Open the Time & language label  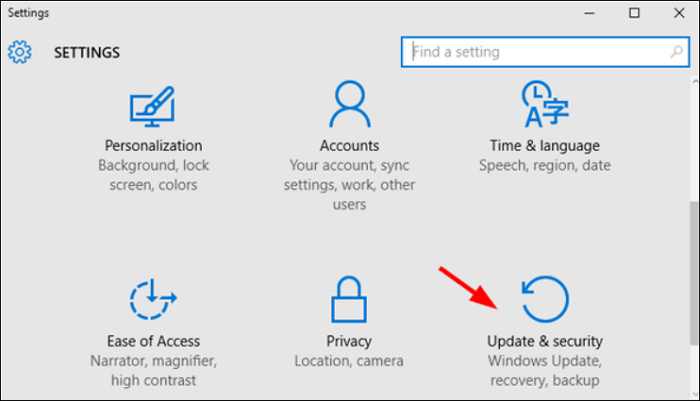(545, 146)
